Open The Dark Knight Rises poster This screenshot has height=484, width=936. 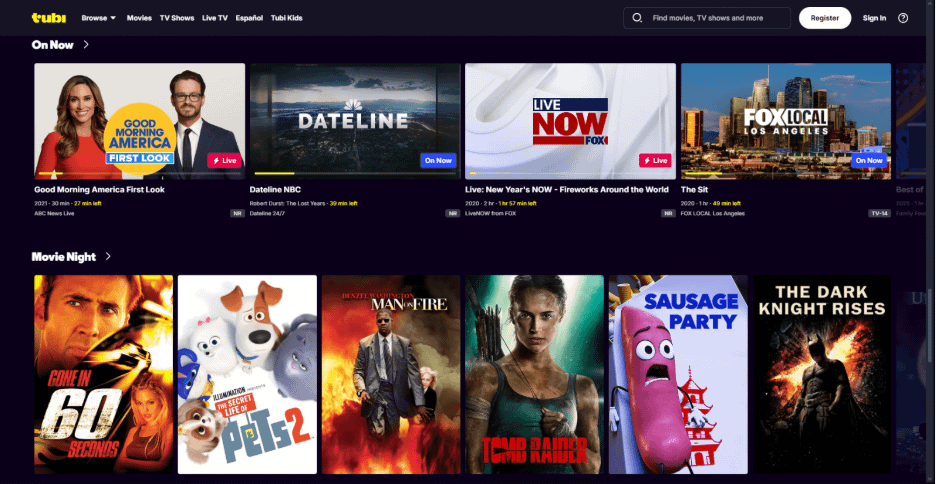coord(822,374)
